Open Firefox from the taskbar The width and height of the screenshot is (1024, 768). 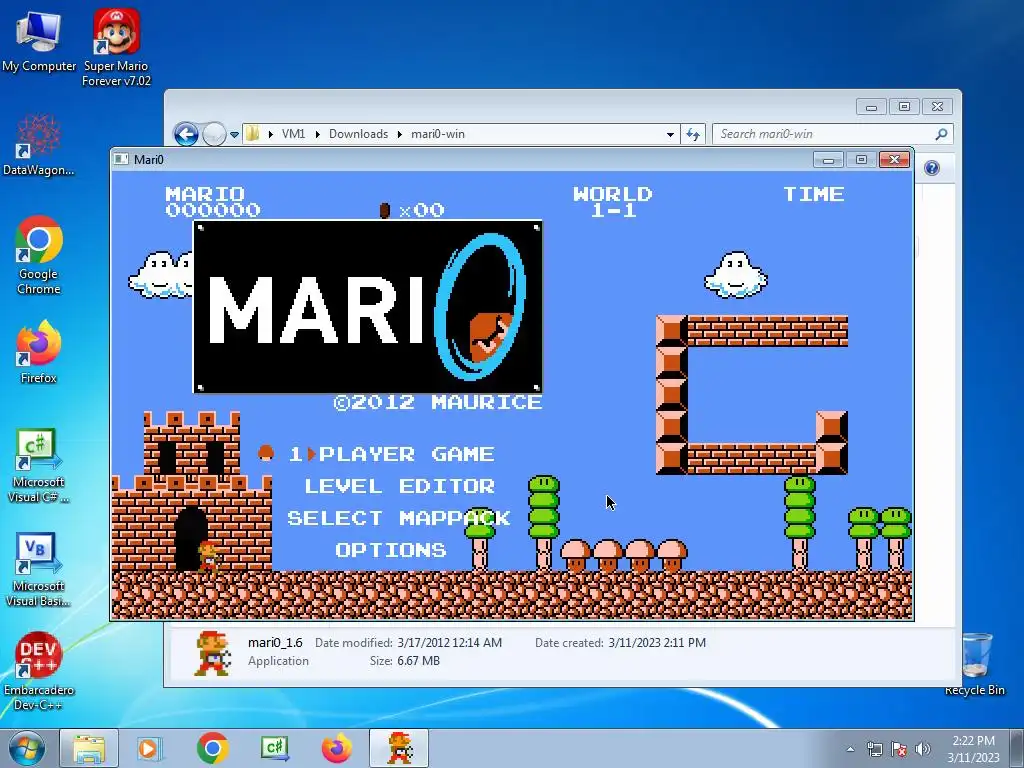(x=337, y=748)
